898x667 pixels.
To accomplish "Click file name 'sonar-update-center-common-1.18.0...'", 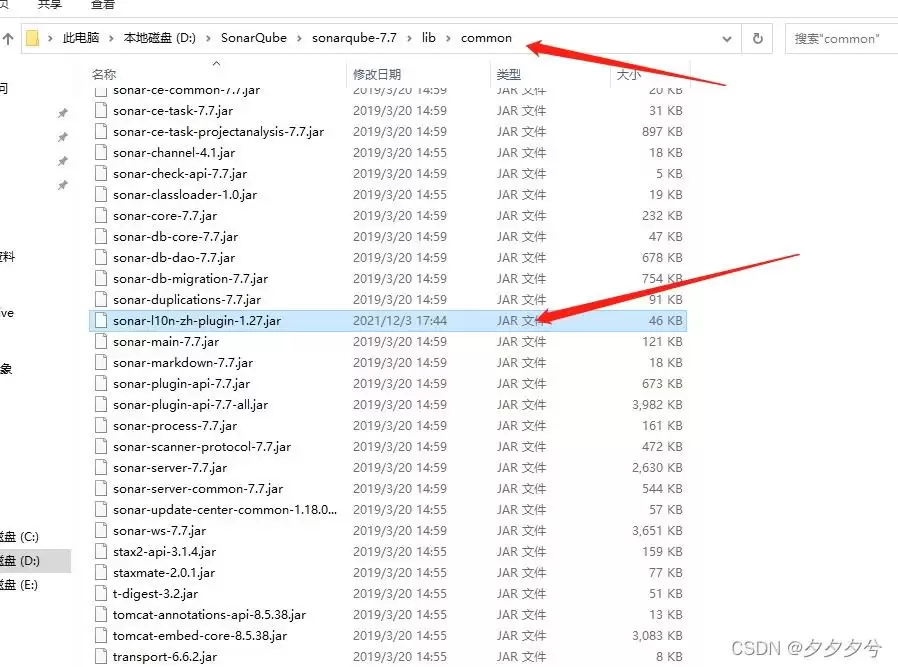I will point(224,510).
